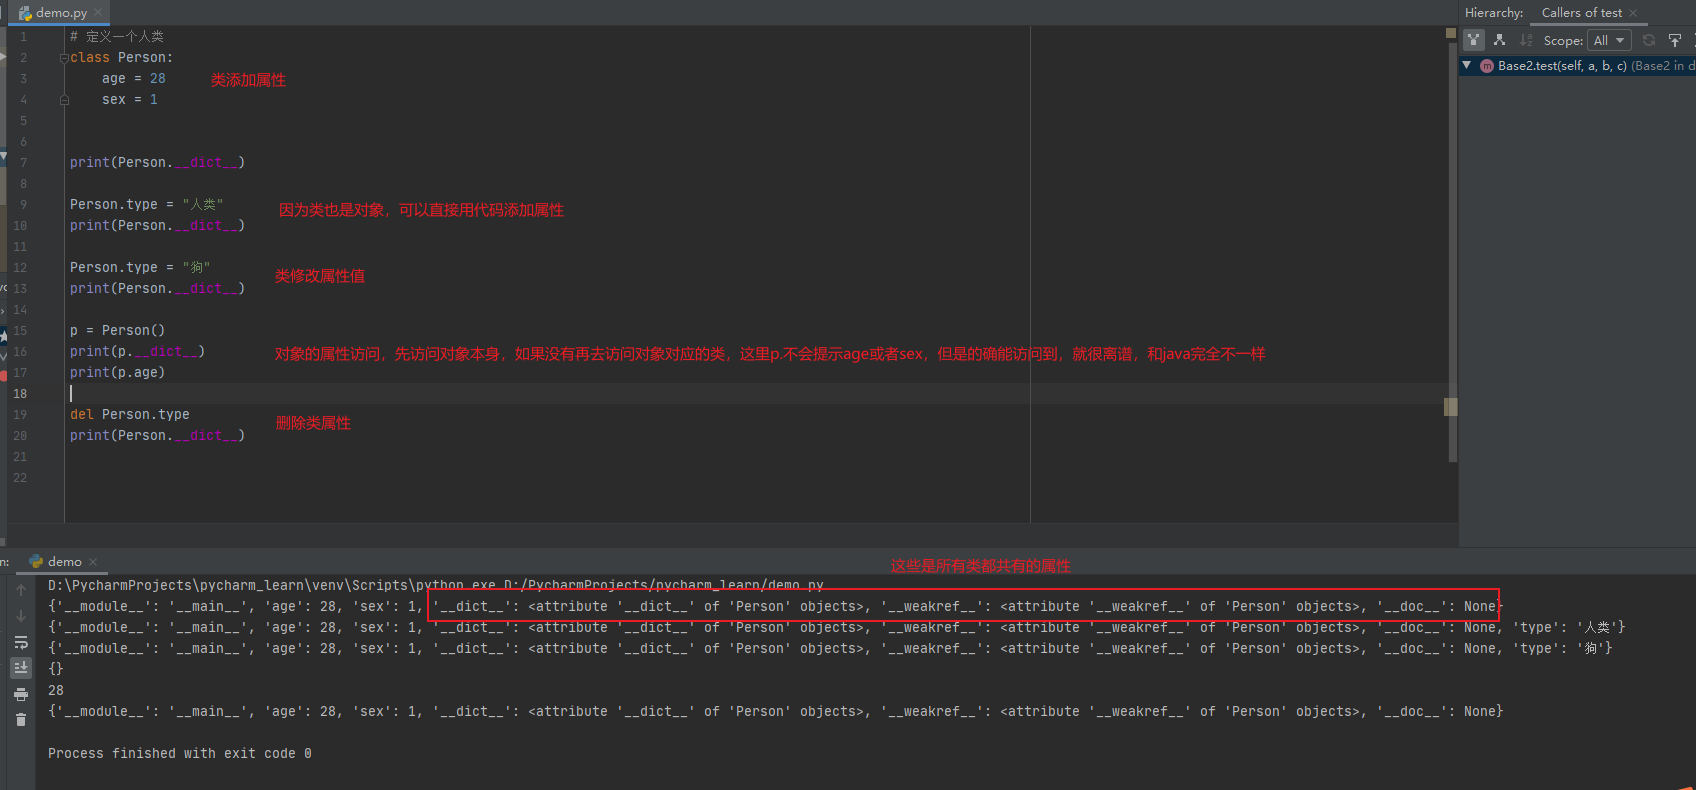Collapse the class Person code block
Screen dimensions: 1696x790
(64, 58)
